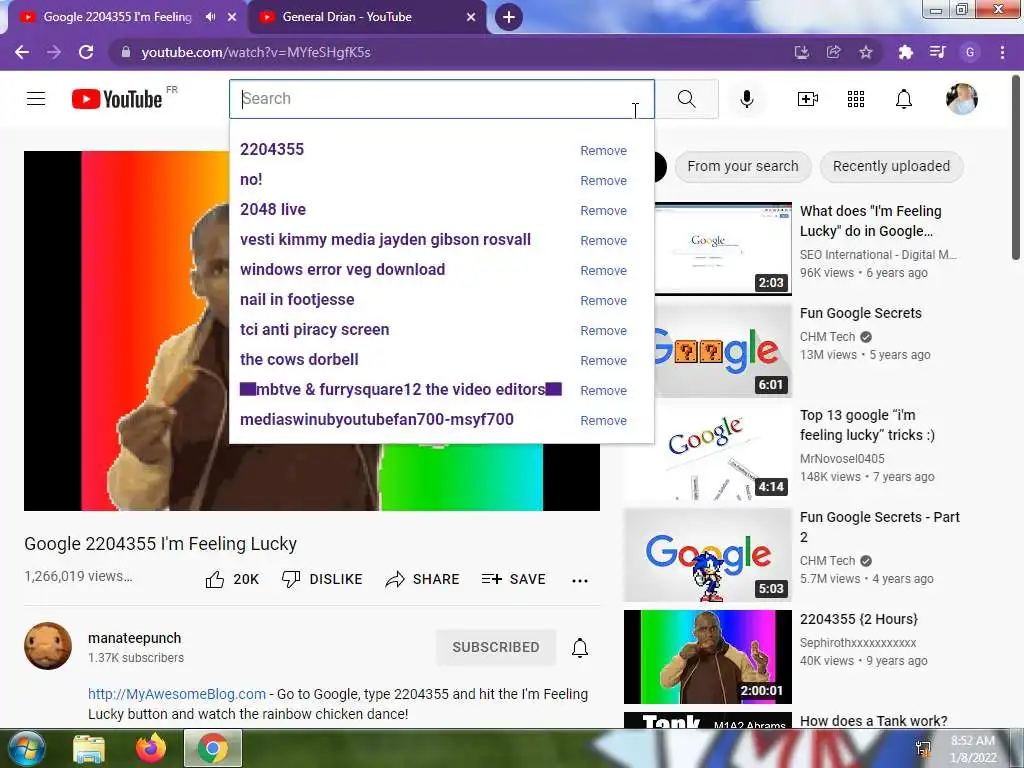
Task: Change channel notification bell settings
Action: (x=580, y=647)
